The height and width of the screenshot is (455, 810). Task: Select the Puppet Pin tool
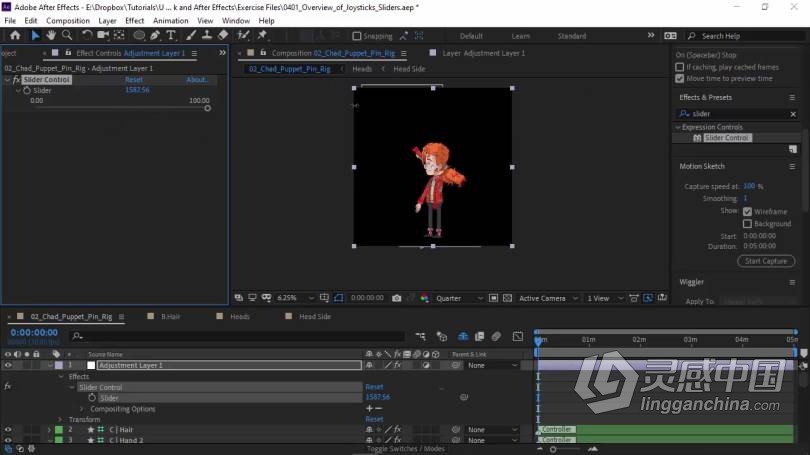tap(262, 35)
